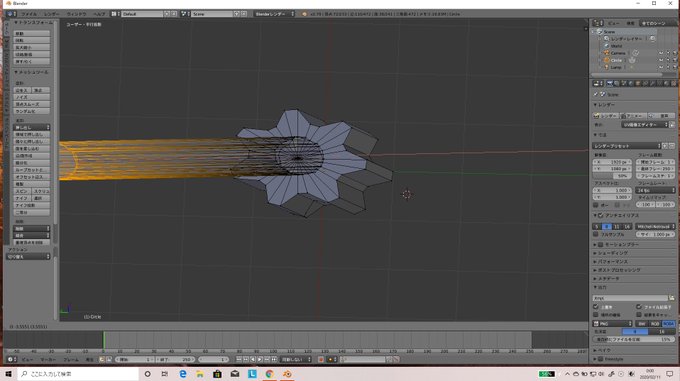The image size is (680, 381).
Task: Open the PNG file format dropdown
Action: pos(612,324)
